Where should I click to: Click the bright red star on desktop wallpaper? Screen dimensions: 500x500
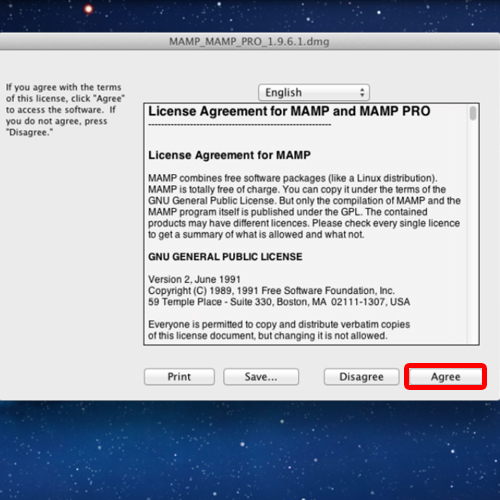click(88, 9)
